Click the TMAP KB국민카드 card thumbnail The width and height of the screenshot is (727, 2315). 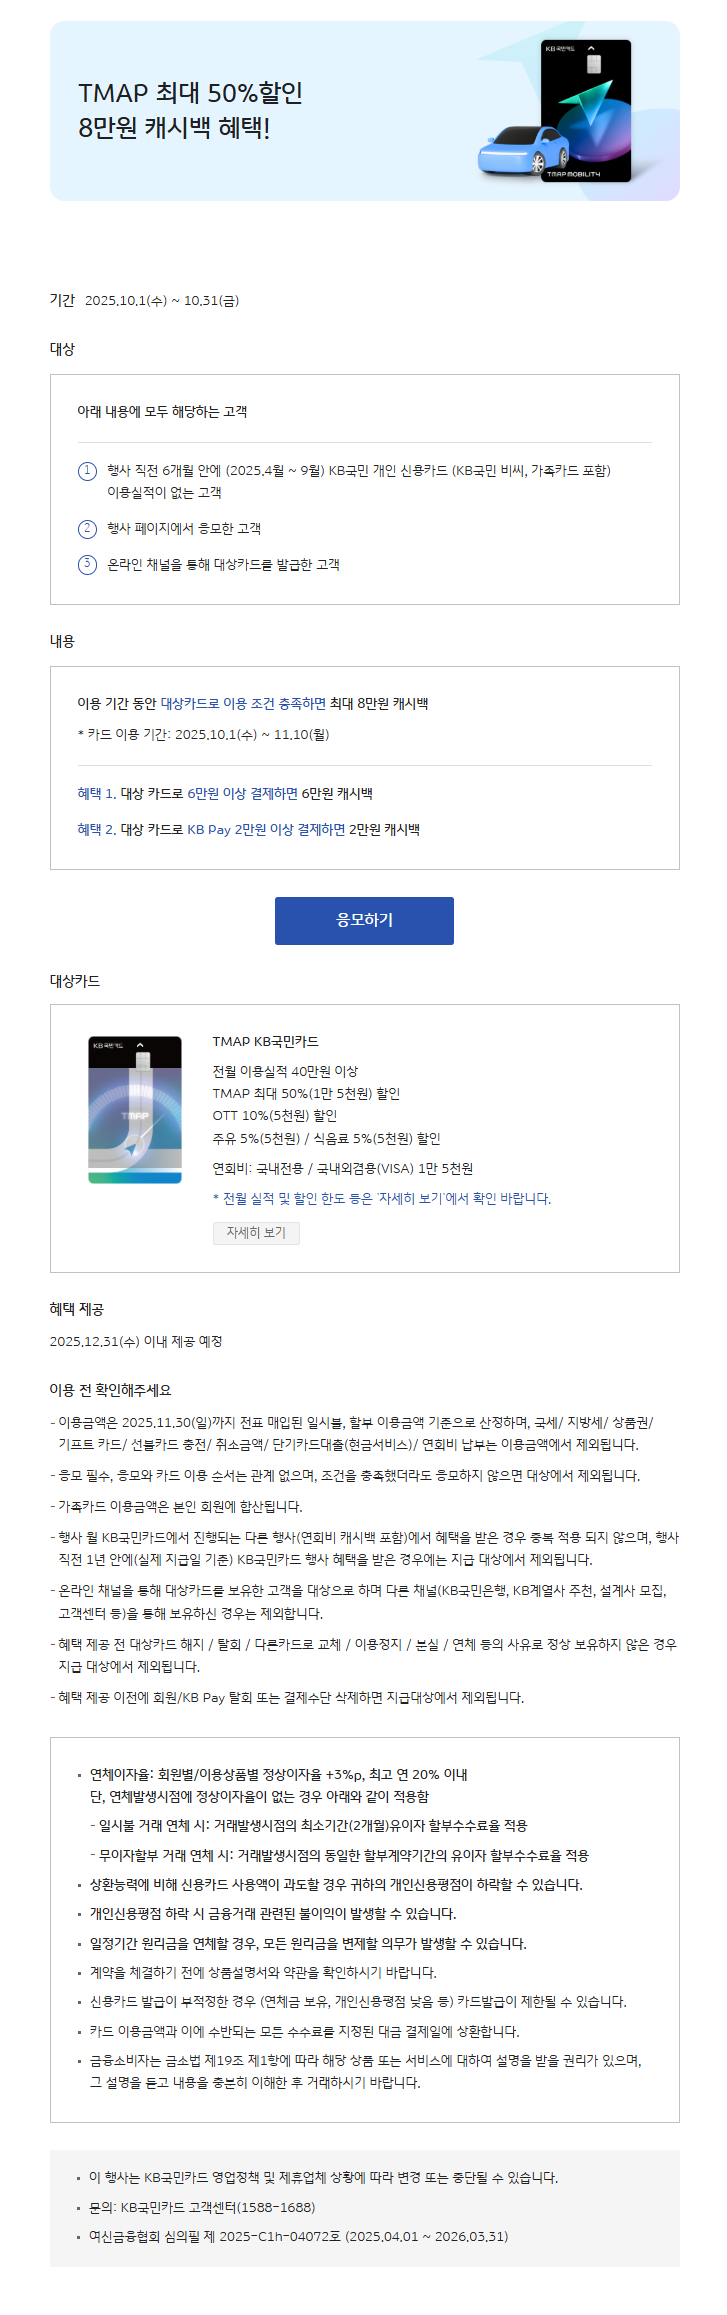(x=135, y=1110)
